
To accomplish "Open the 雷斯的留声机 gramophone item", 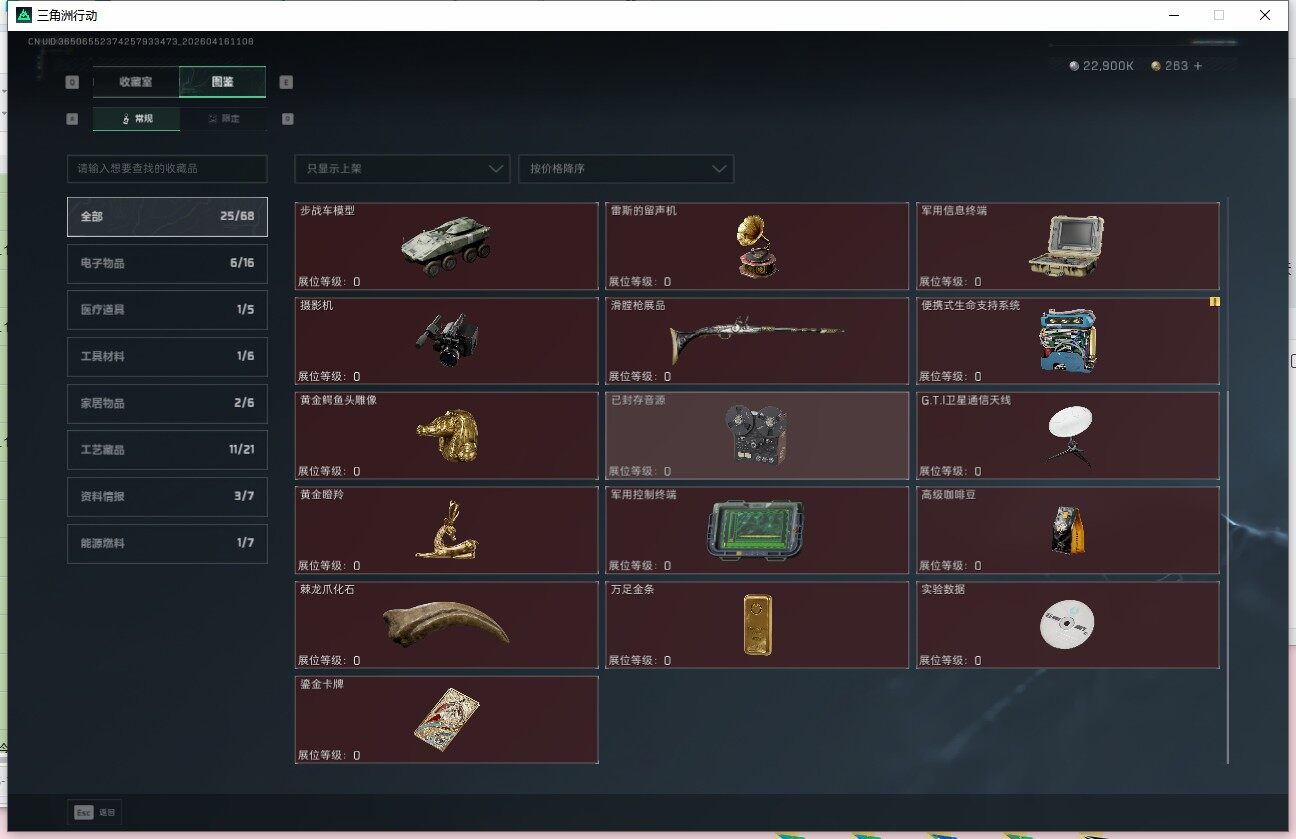I will pyautogui.click(x=757, y=246).
